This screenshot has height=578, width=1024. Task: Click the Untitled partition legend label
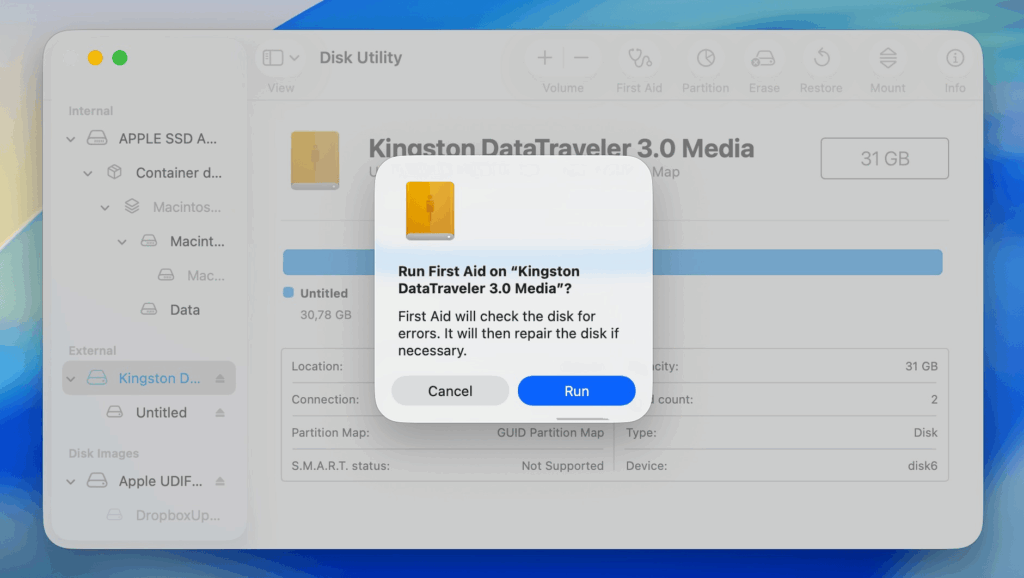pyautogui.click(x=324, y=293)
